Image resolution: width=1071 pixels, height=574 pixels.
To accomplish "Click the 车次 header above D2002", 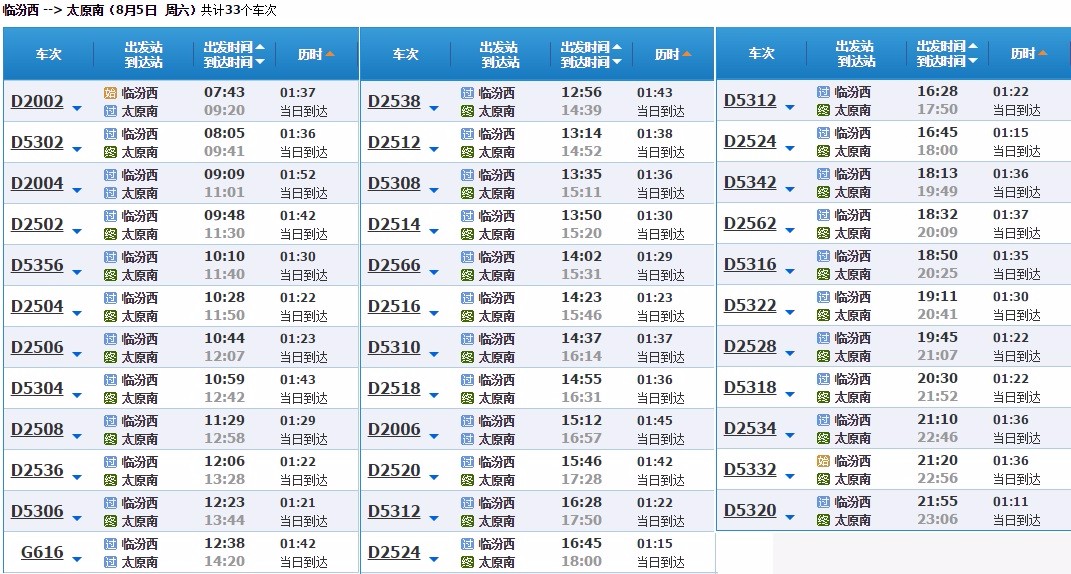I will point(48,54).
